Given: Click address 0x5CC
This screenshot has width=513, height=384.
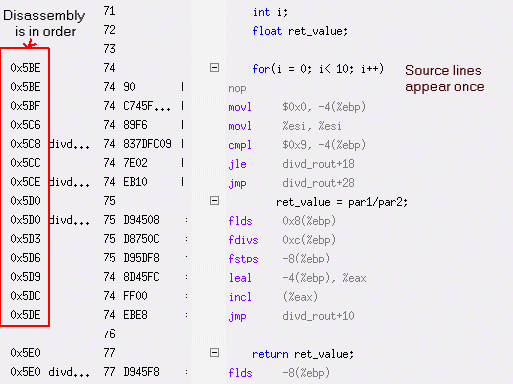Looking at the screenshot, I should (25, 163).
